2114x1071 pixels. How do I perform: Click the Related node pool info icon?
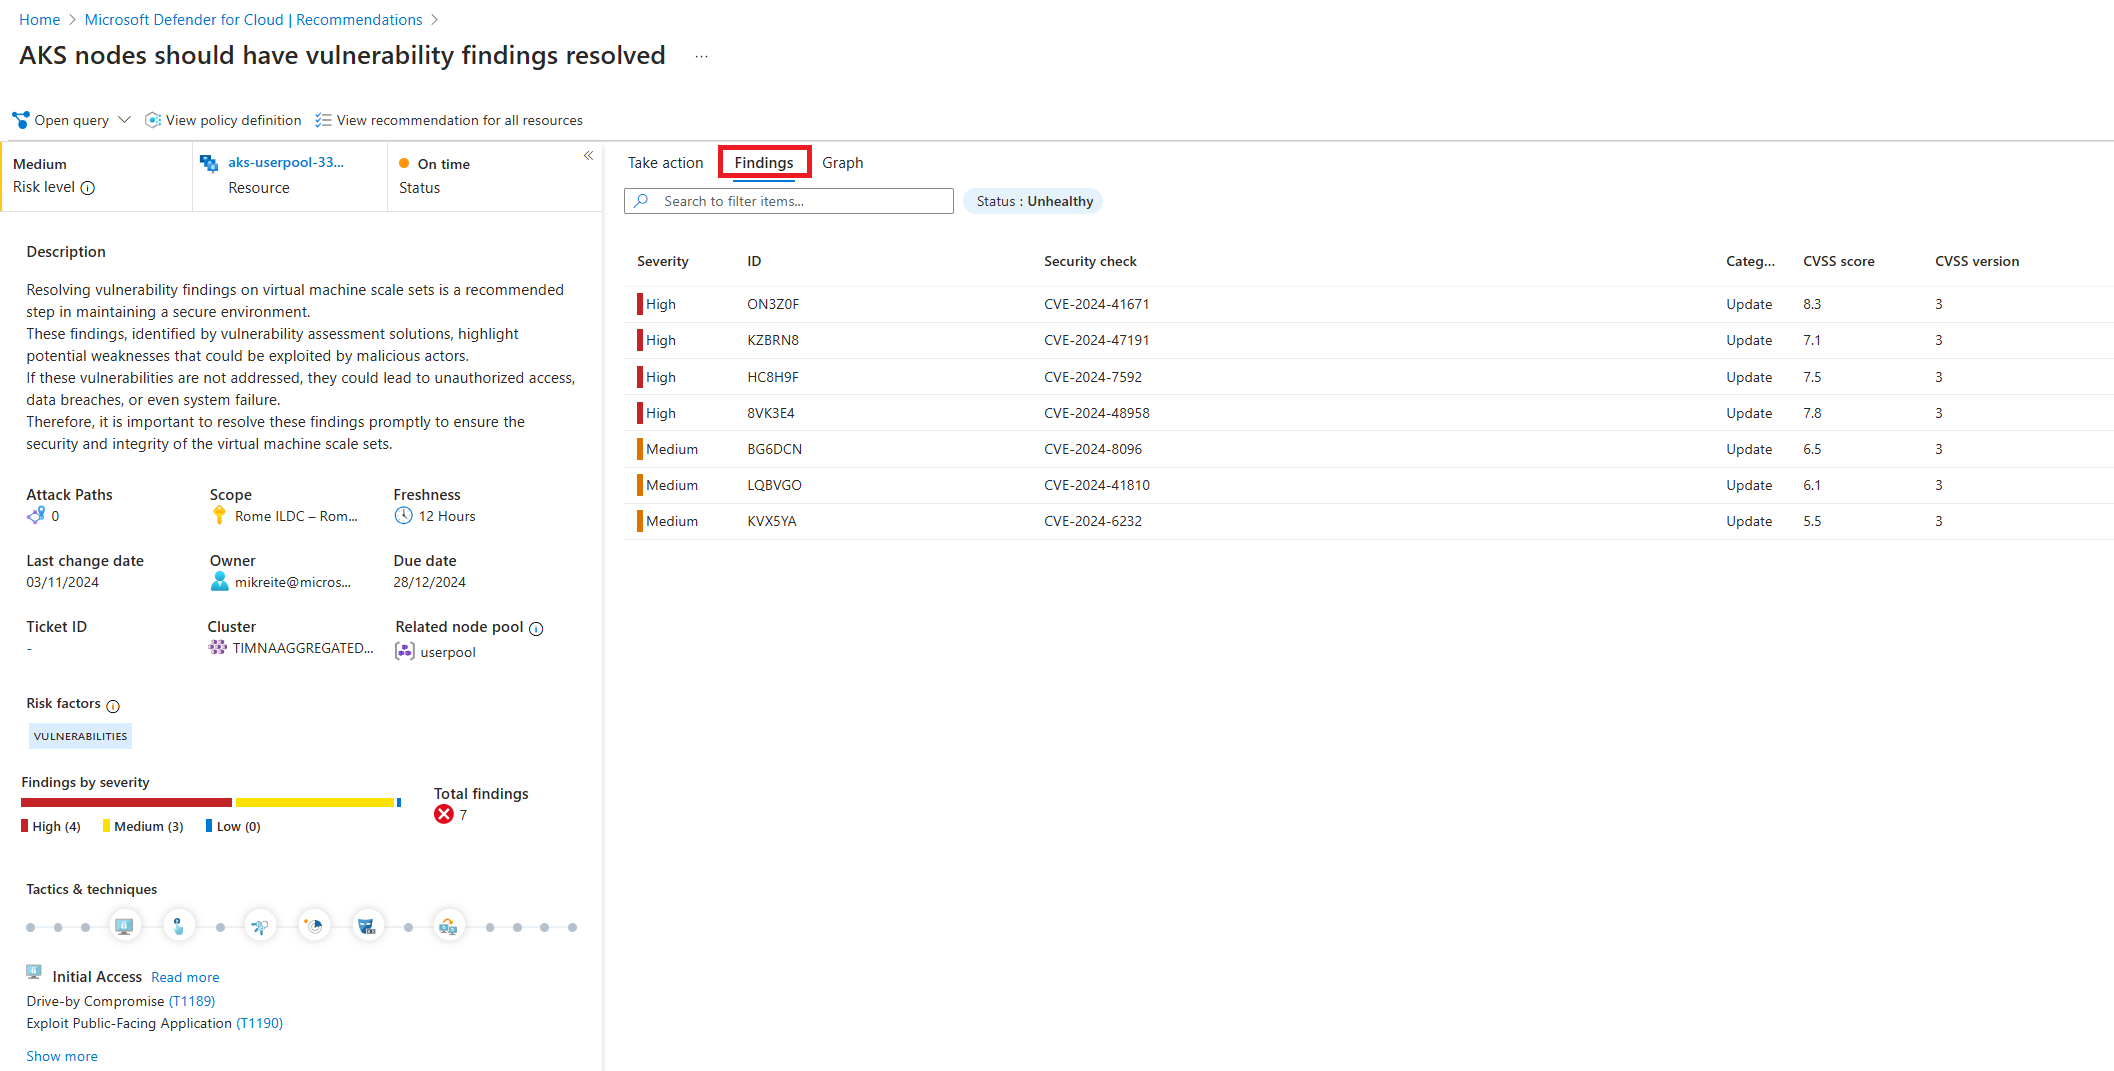pos(536,629)
